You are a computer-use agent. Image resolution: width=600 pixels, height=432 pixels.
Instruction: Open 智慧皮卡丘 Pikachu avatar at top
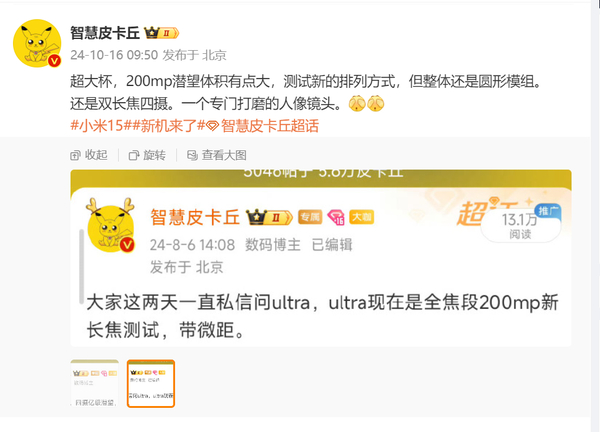(37, 43)
